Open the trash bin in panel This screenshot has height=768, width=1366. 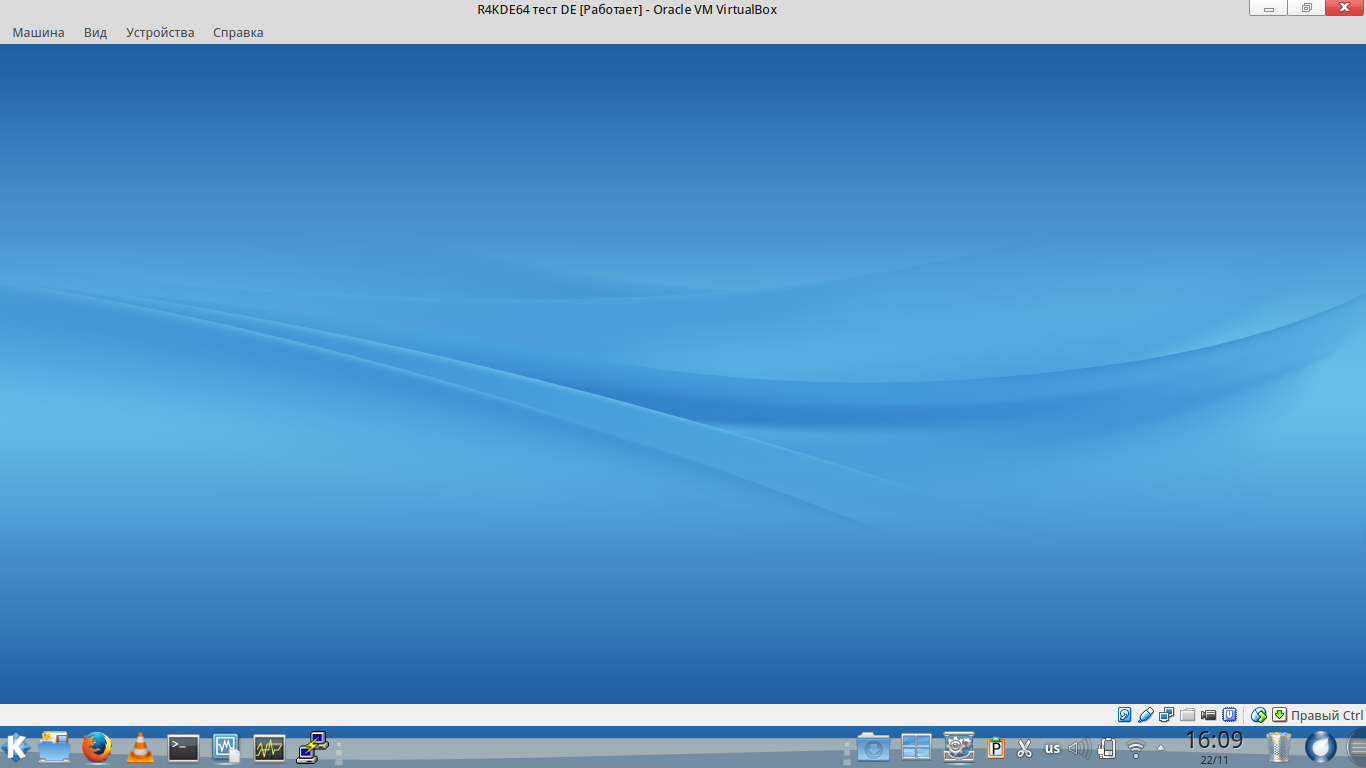pos(1278,747)
